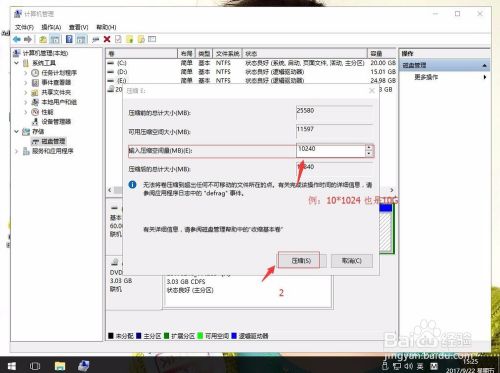Click the 压缩(S) shrink button
Image resolution: width=500 pixels, height=373 pixels.
click(301, 261)
